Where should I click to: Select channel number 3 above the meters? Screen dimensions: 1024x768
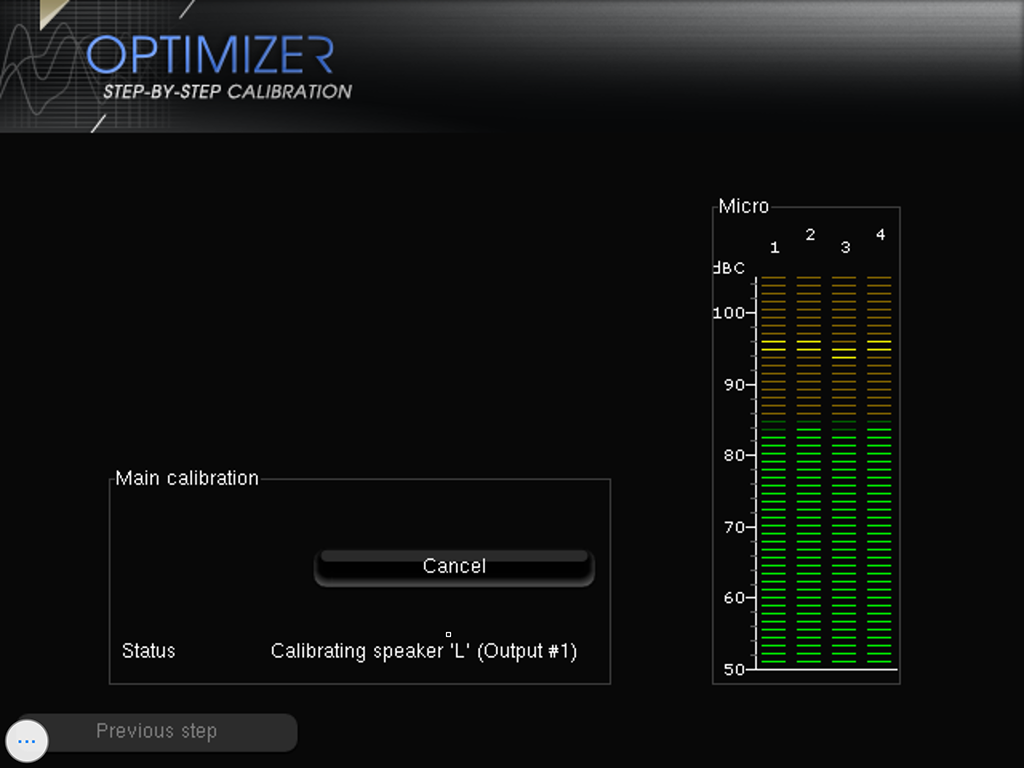pyautogui.click(x=845, y=248)
